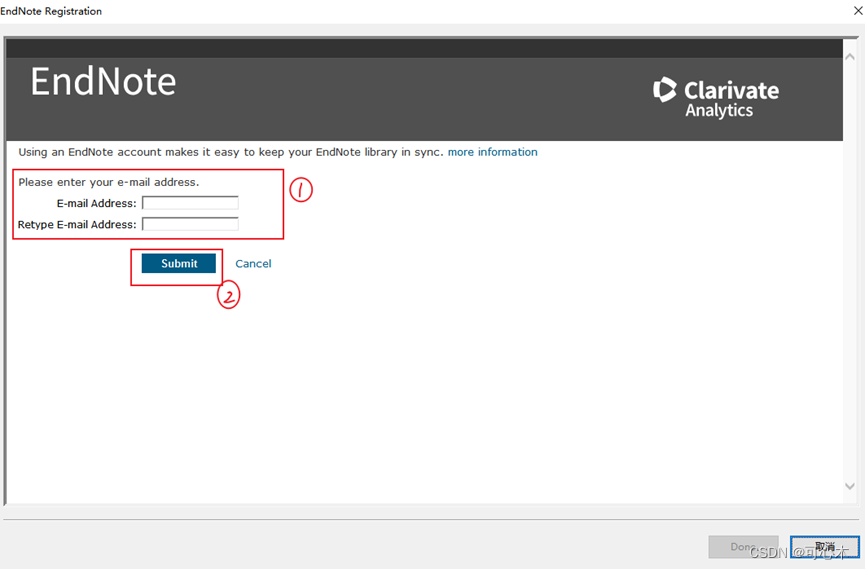Submit the e-mail registration form

click(x=179, y=264)
